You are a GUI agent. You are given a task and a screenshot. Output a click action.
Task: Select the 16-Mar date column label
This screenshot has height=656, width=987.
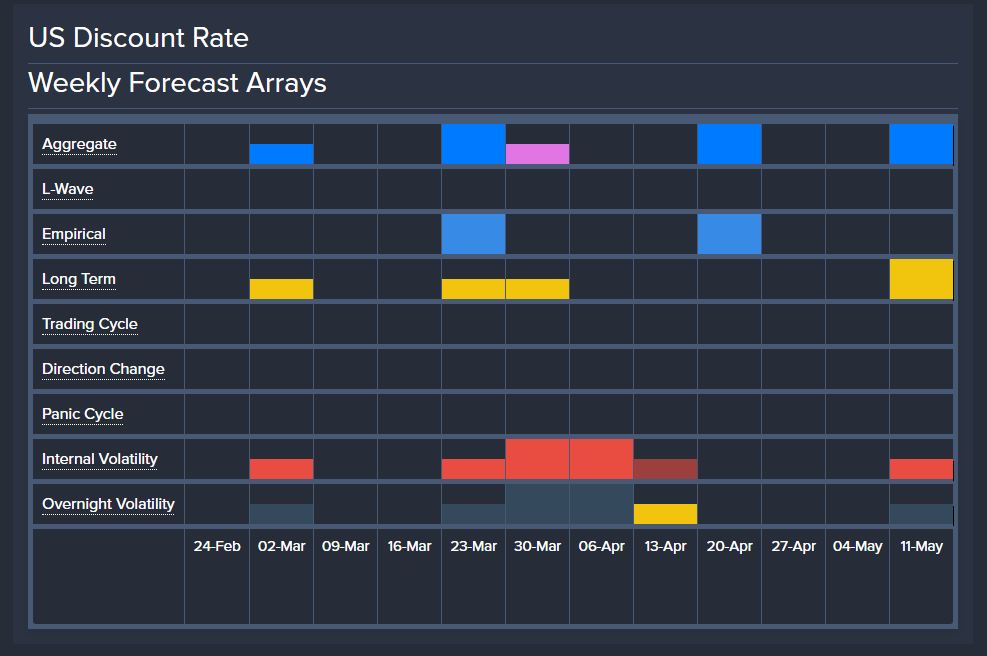point(409,546)
